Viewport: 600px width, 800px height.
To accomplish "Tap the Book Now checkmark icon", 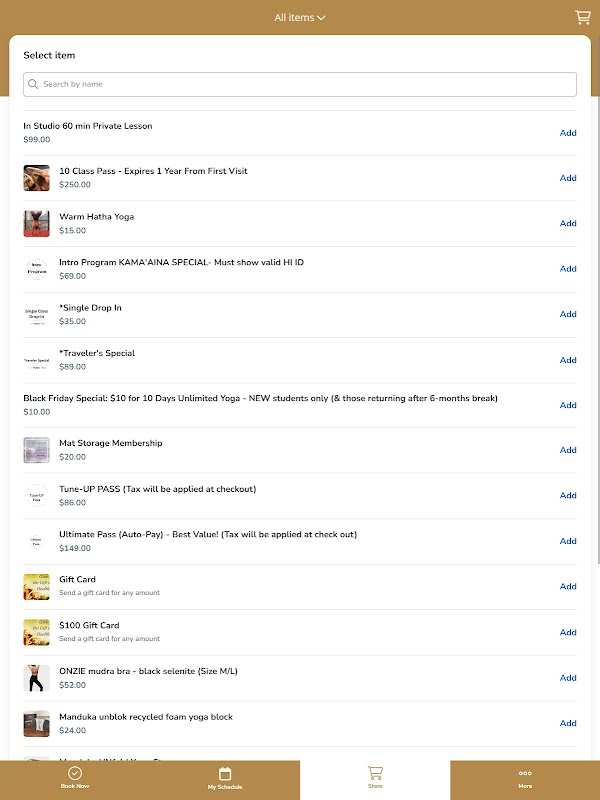I will pyautogui.click(x=75, y=774).
